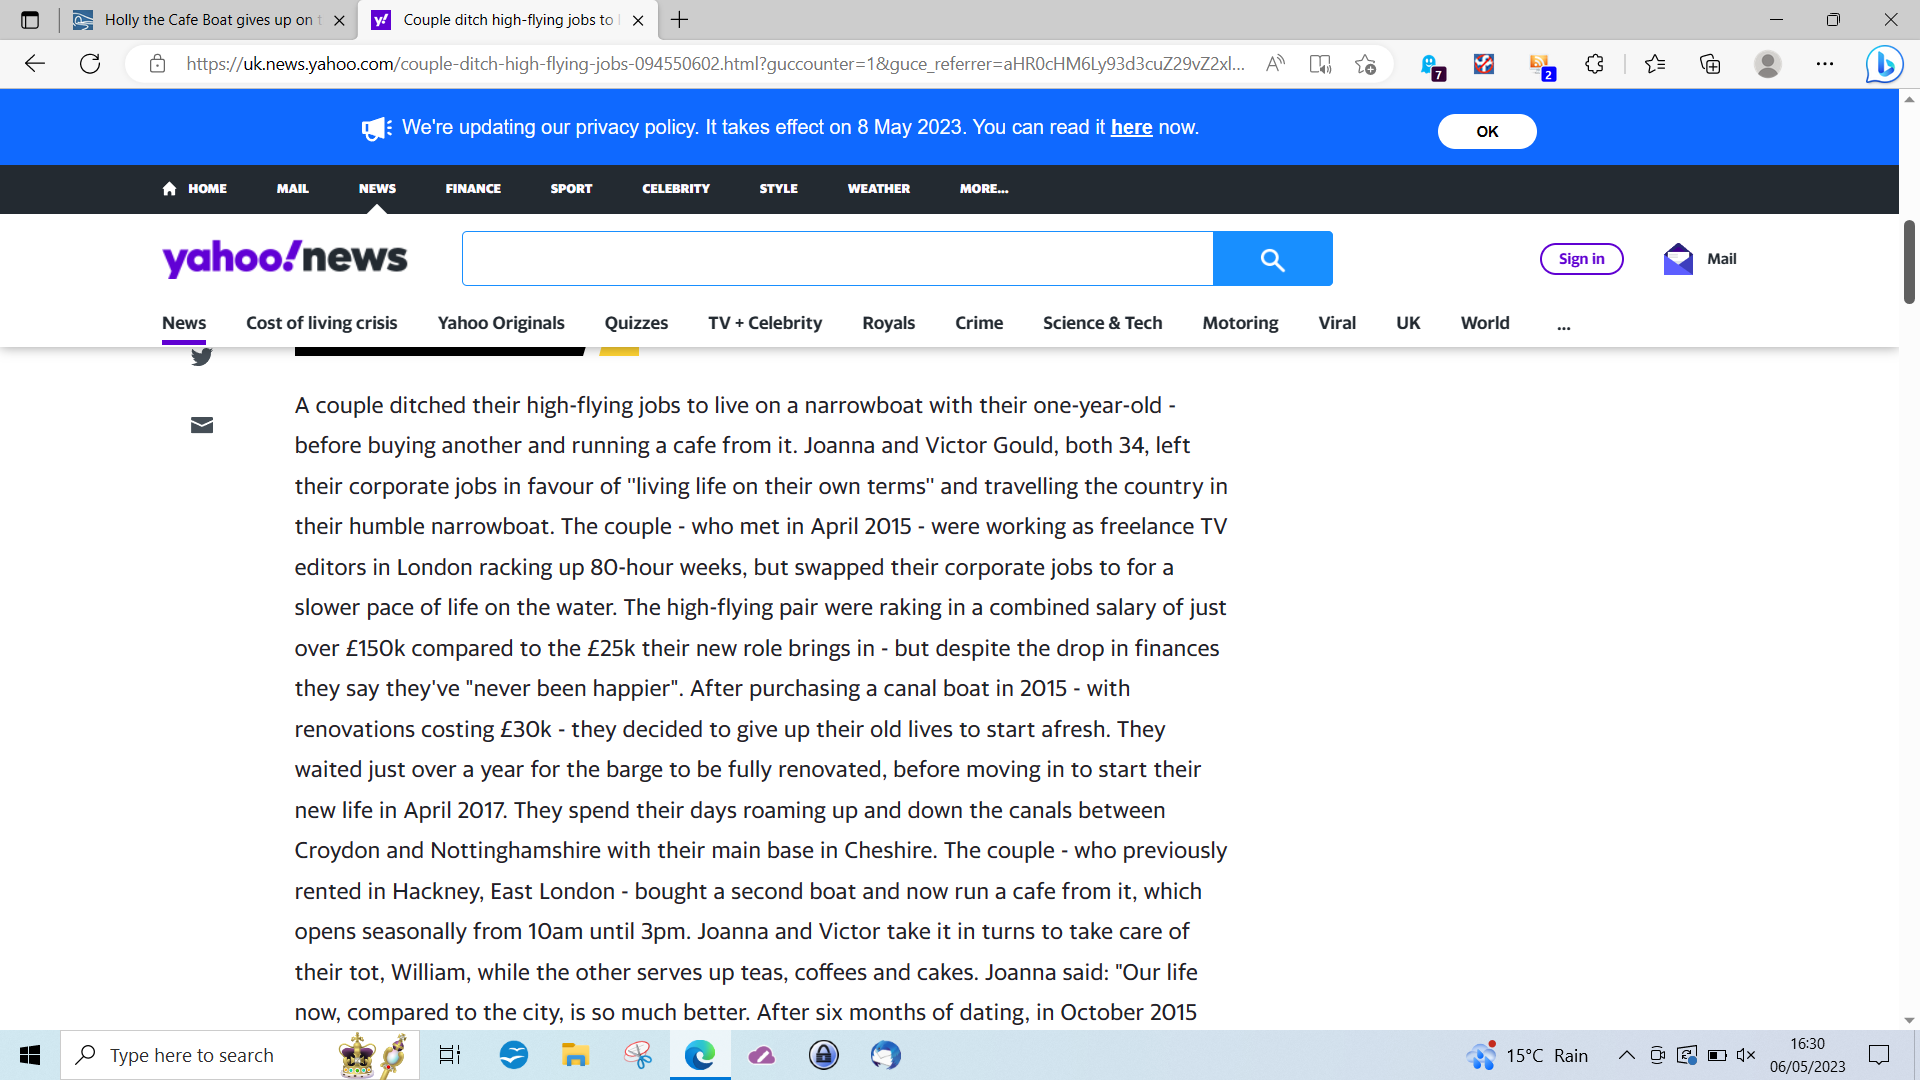
Task: Open the Bing chat sidebar icon
Action: tap(1884, 64)
